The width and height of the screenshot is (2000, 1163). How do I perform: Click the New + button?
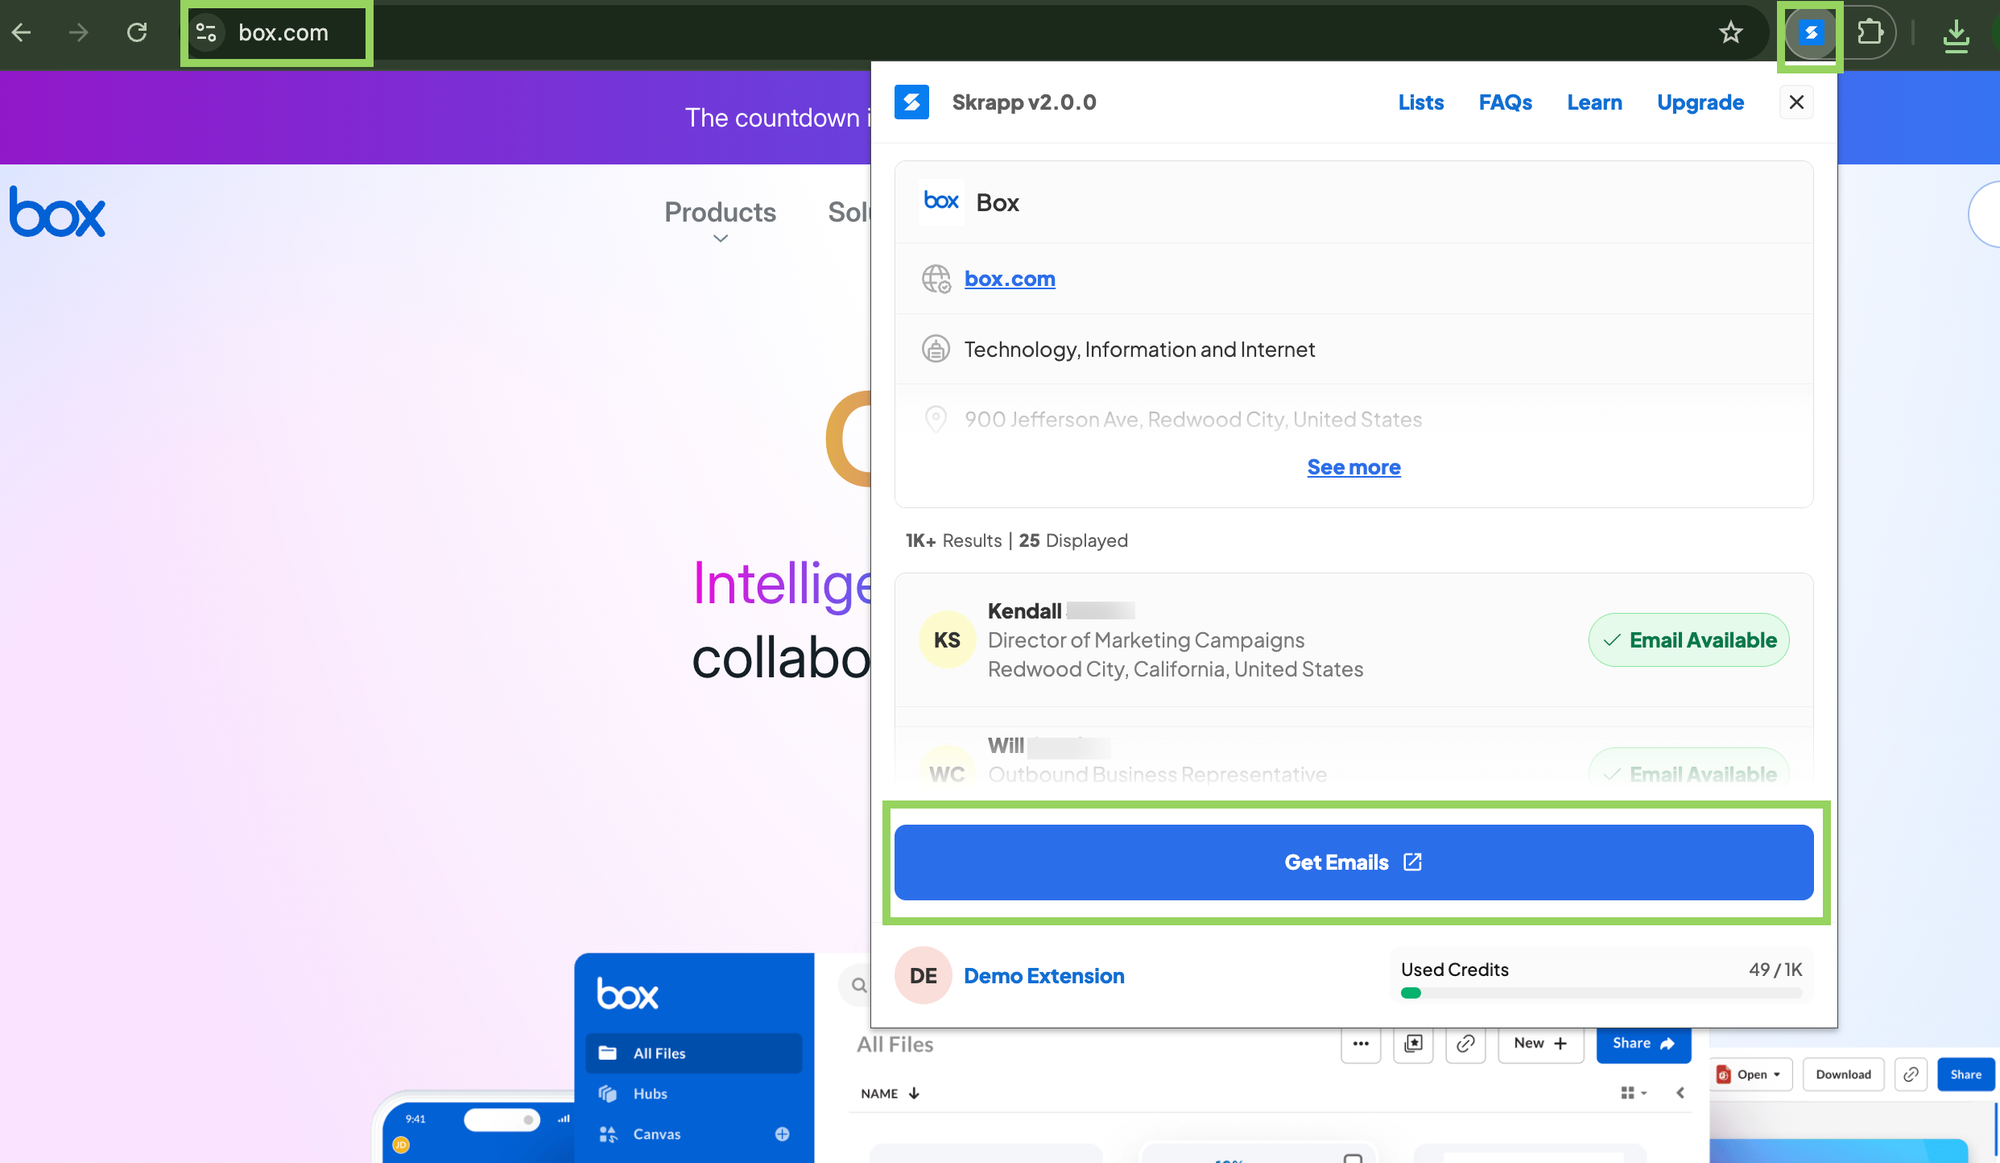[1540, 1043]
